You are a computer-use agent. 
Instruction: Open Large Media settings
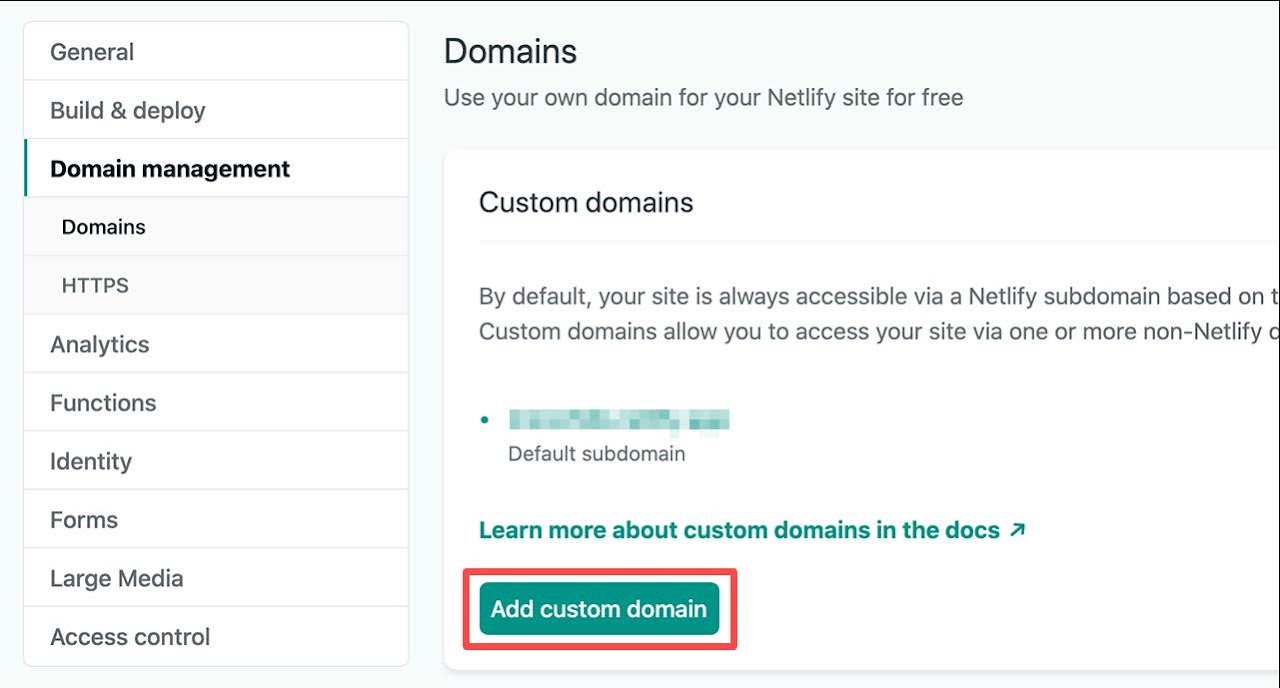click(216, 578)
